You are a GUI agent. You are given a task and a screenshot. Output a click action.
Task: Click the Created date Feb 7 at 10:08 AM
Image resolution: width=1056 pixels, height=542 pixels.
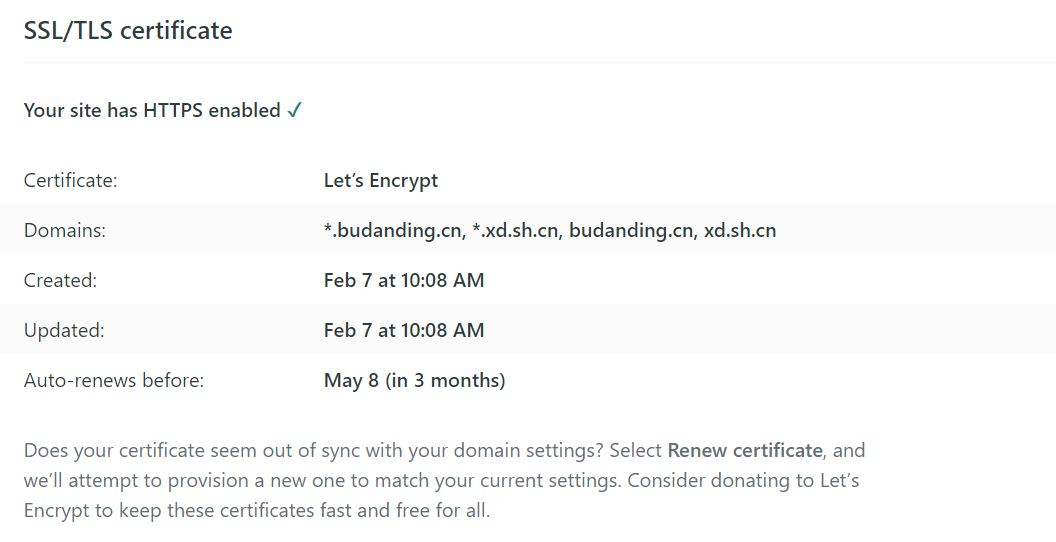(404, 281)
